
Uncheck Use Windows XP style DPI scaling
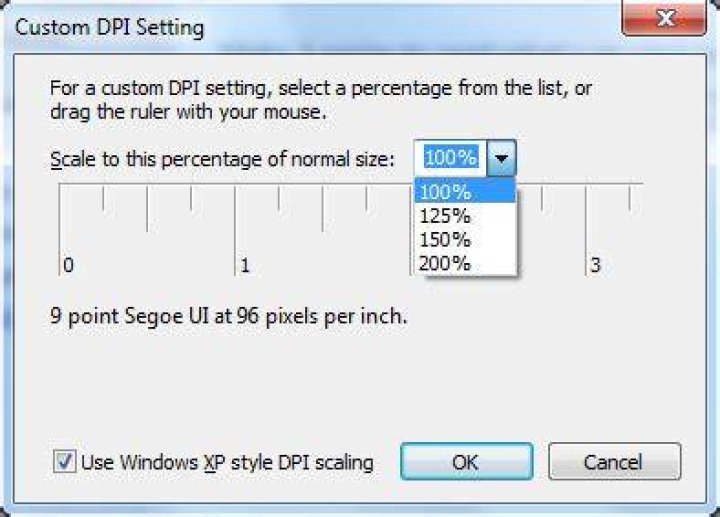pos(64,461)
